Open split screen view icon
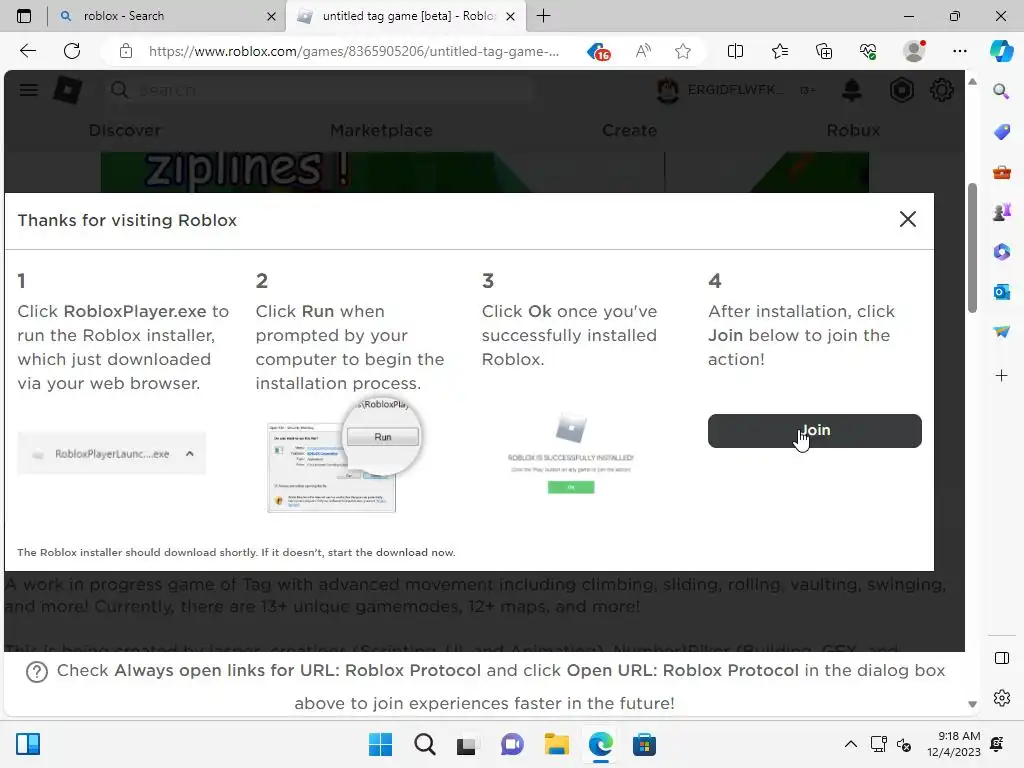 735,51
